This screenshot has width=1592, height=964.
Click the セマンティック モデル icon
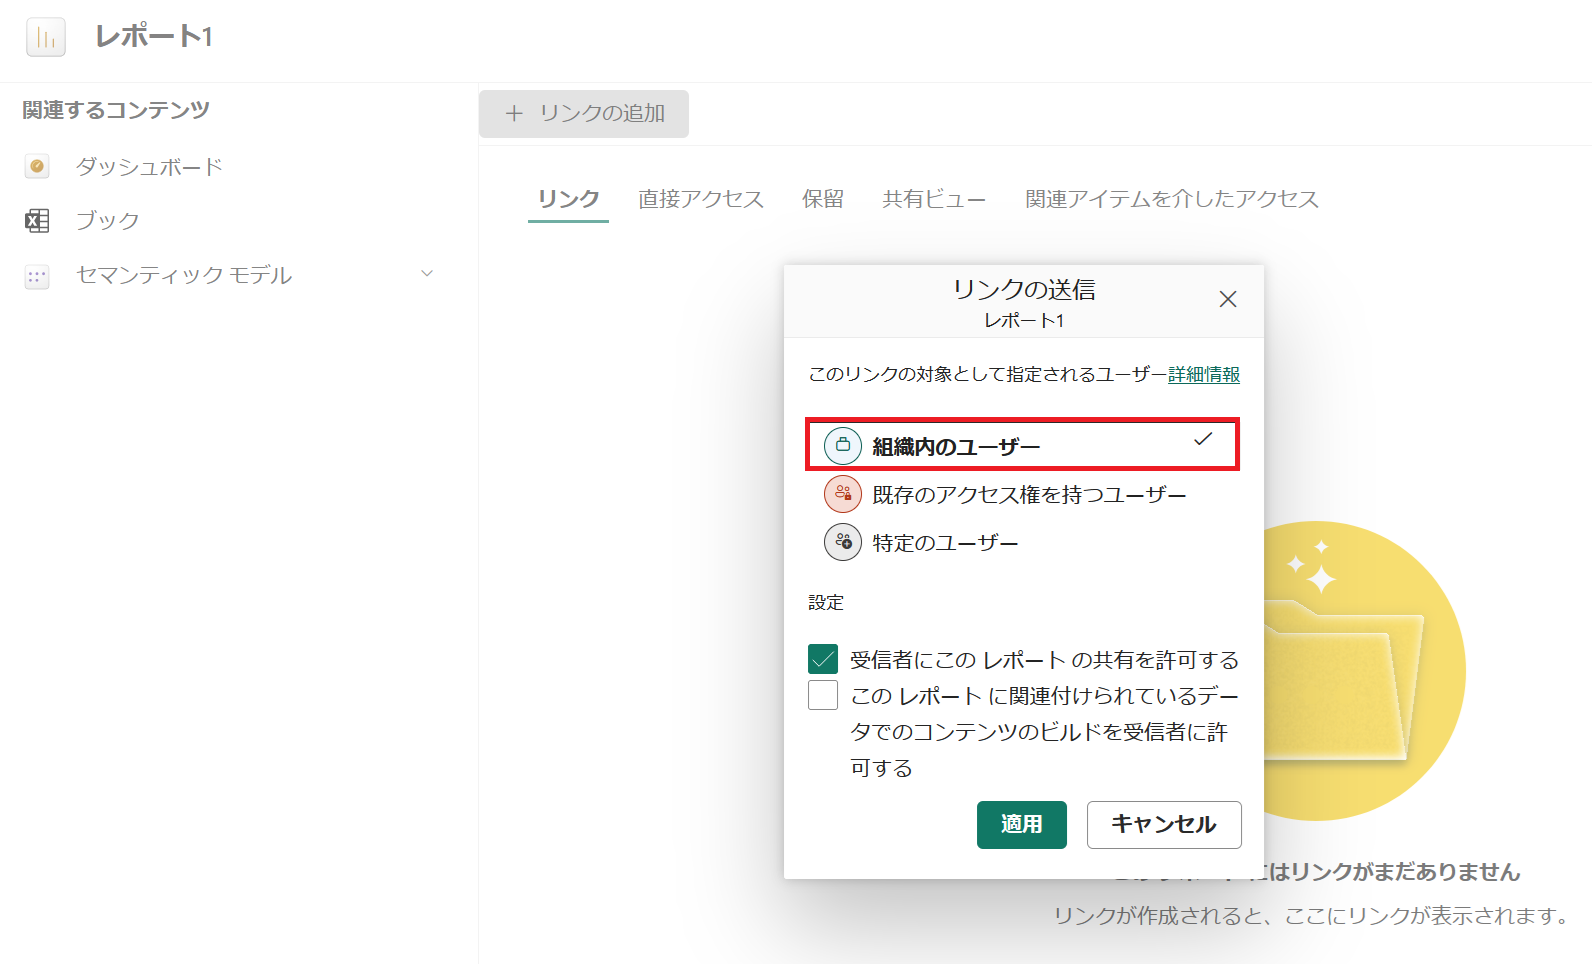37,277
